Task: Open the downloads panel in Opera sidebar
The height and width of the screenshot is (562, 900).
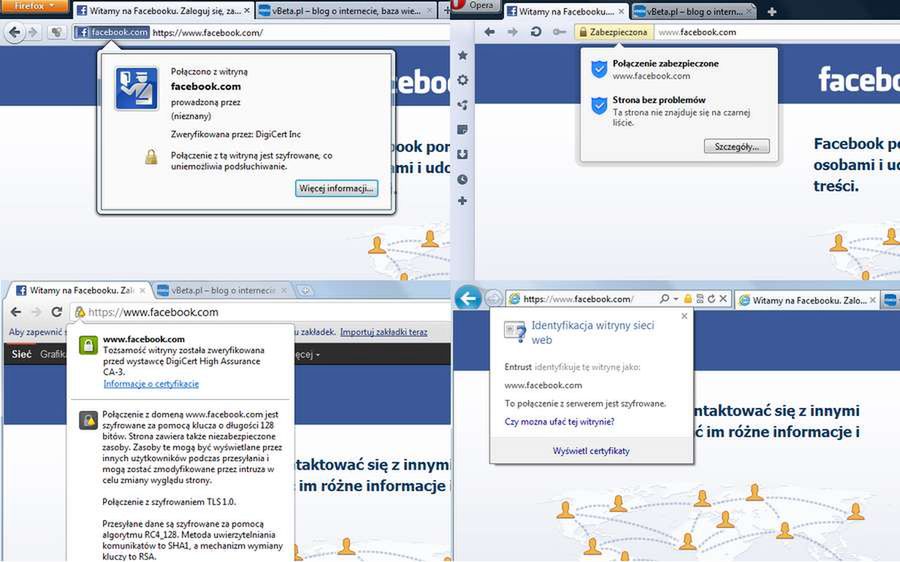Action: [x=463, y=154]
